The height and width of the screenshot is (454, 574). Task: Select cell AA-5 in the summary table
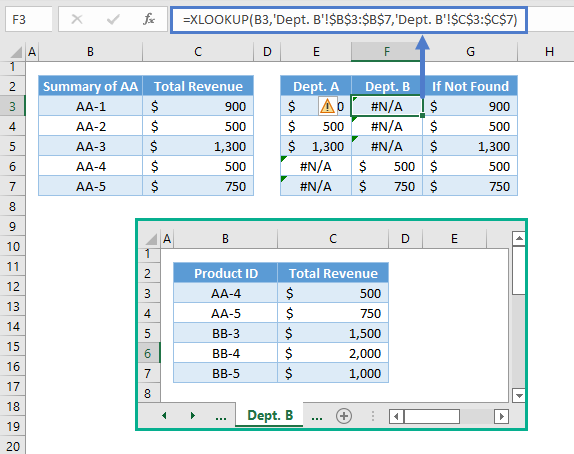(90, 186)
